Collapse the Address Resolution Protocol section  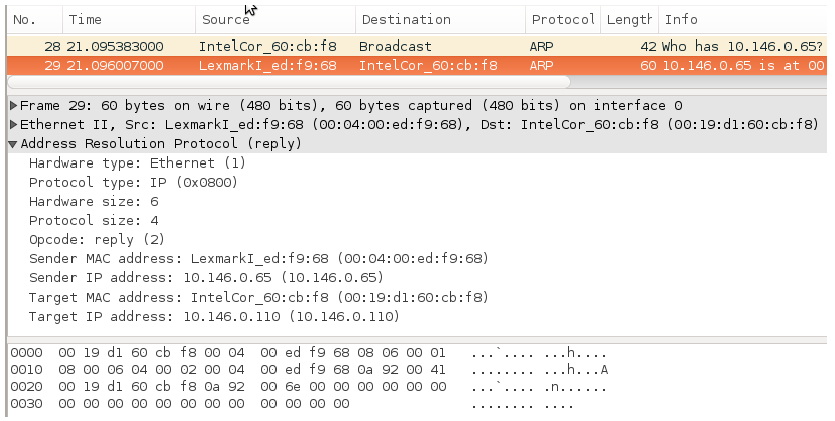[13, 144]
